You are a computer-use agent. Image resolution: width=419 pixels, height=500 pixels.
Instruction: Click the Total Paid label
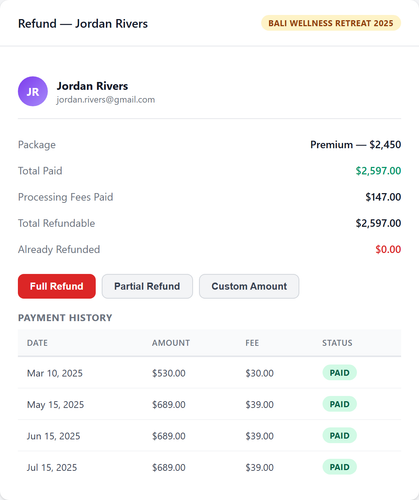click(40, 171)
